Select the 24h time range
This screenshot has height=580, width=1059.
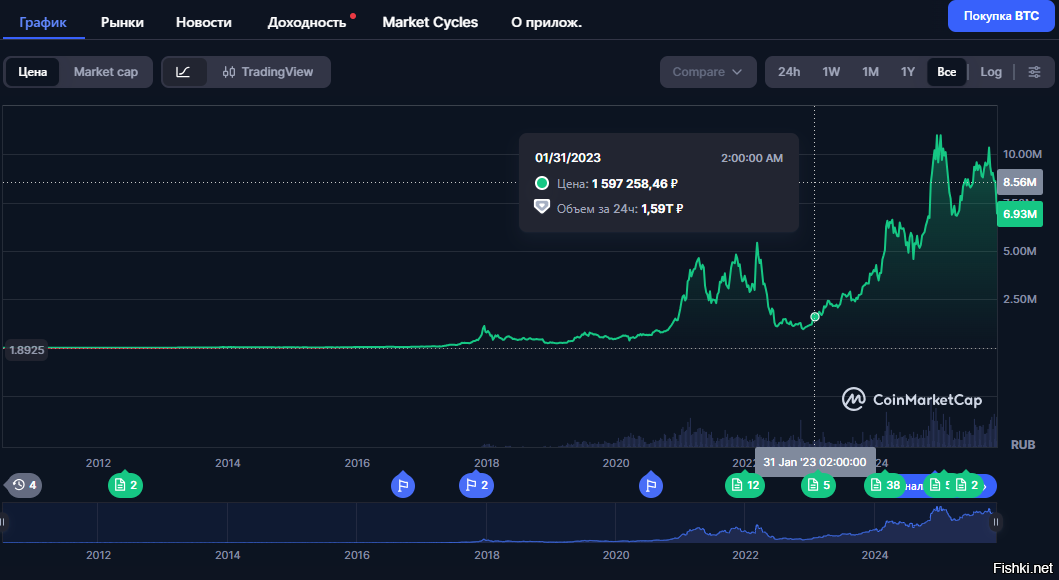789,72
